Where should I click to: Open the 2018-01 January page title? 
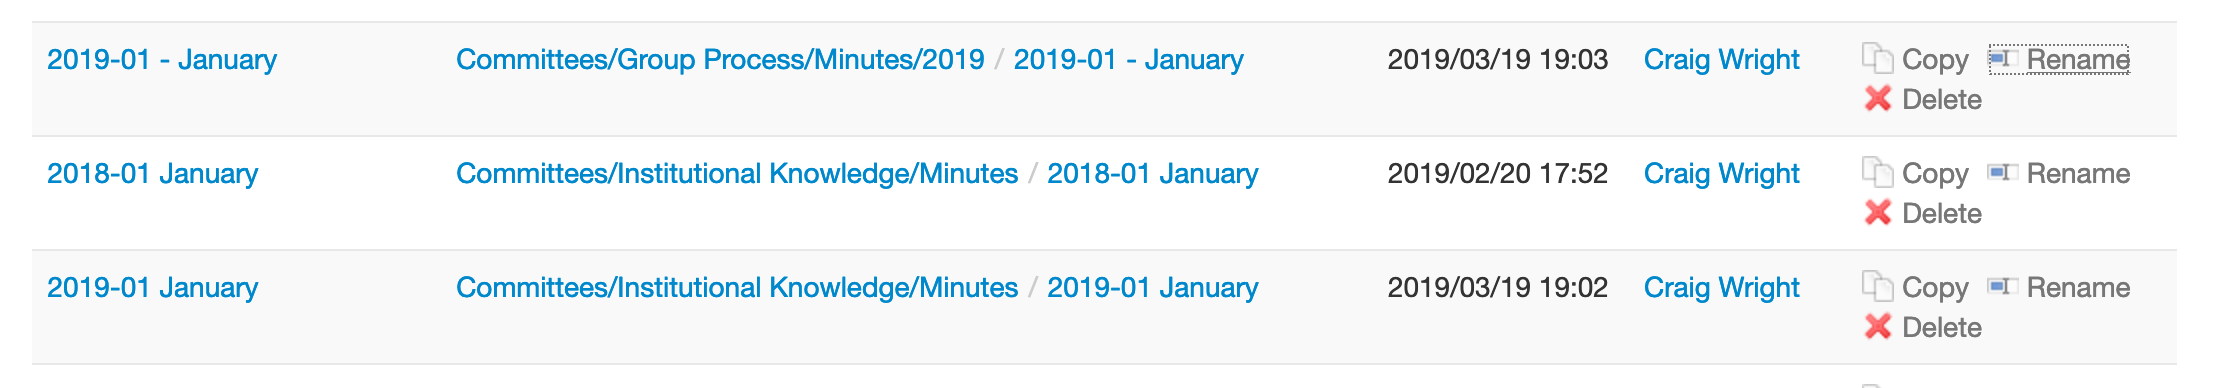click(x=153, y=174)
